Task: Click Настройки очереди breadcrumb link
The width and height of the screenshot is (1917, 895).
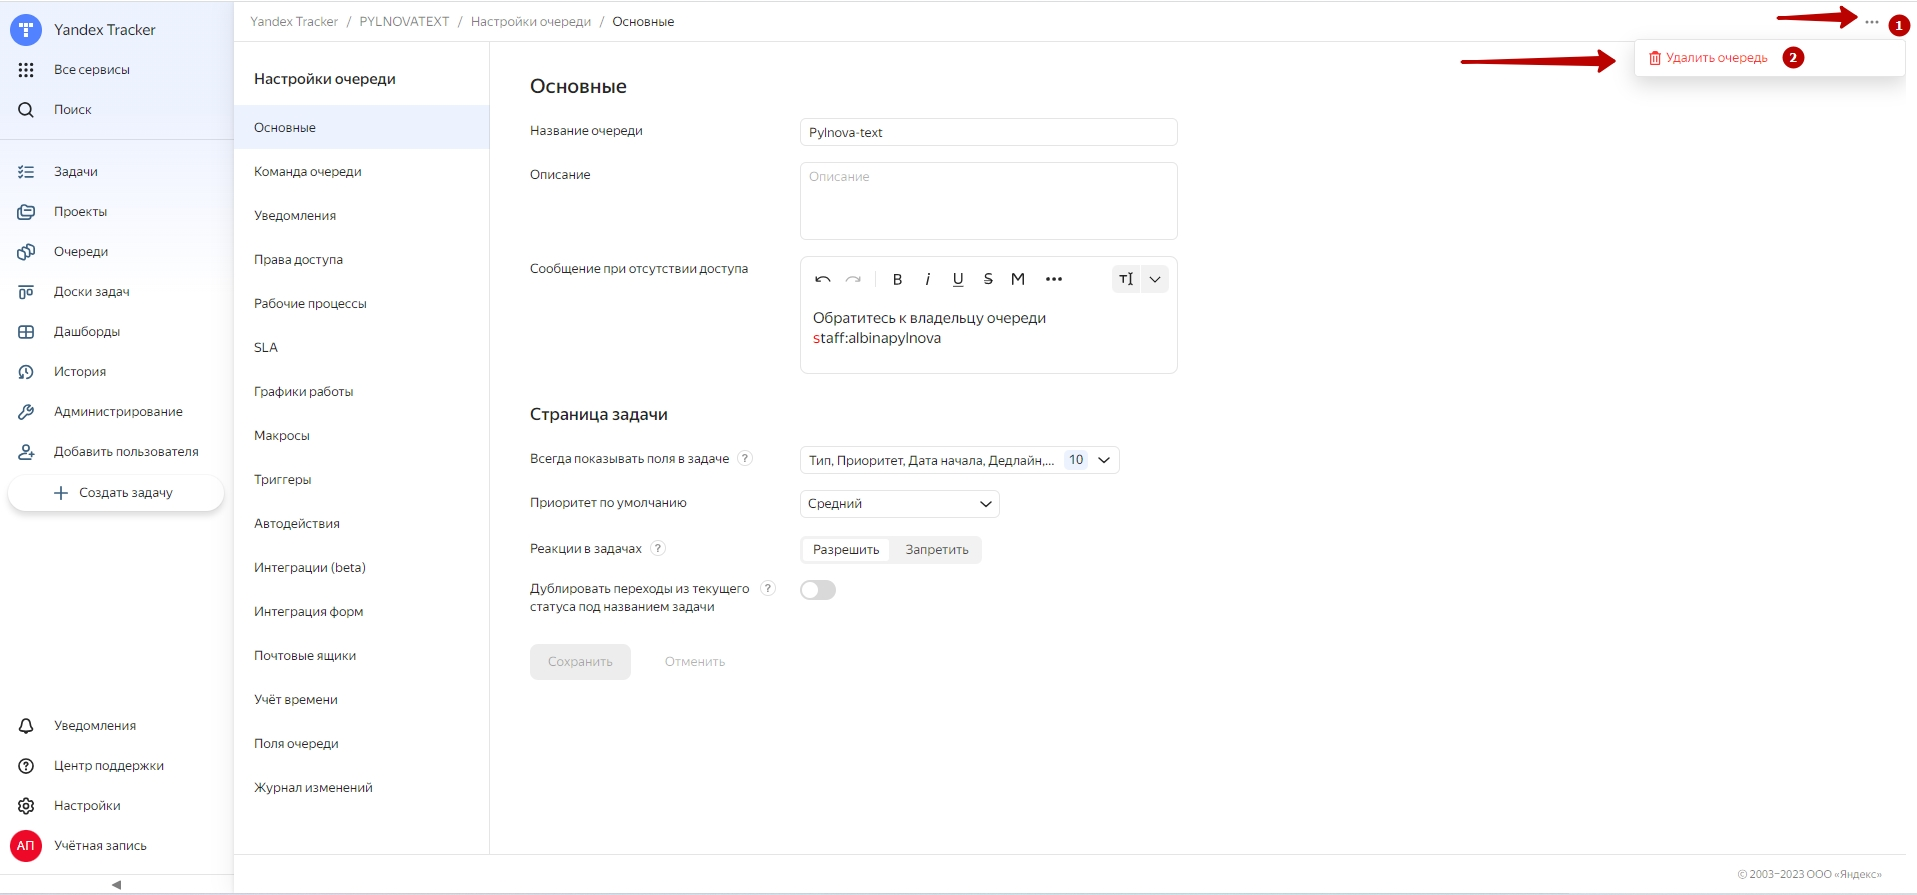Action: pos(531,22)
